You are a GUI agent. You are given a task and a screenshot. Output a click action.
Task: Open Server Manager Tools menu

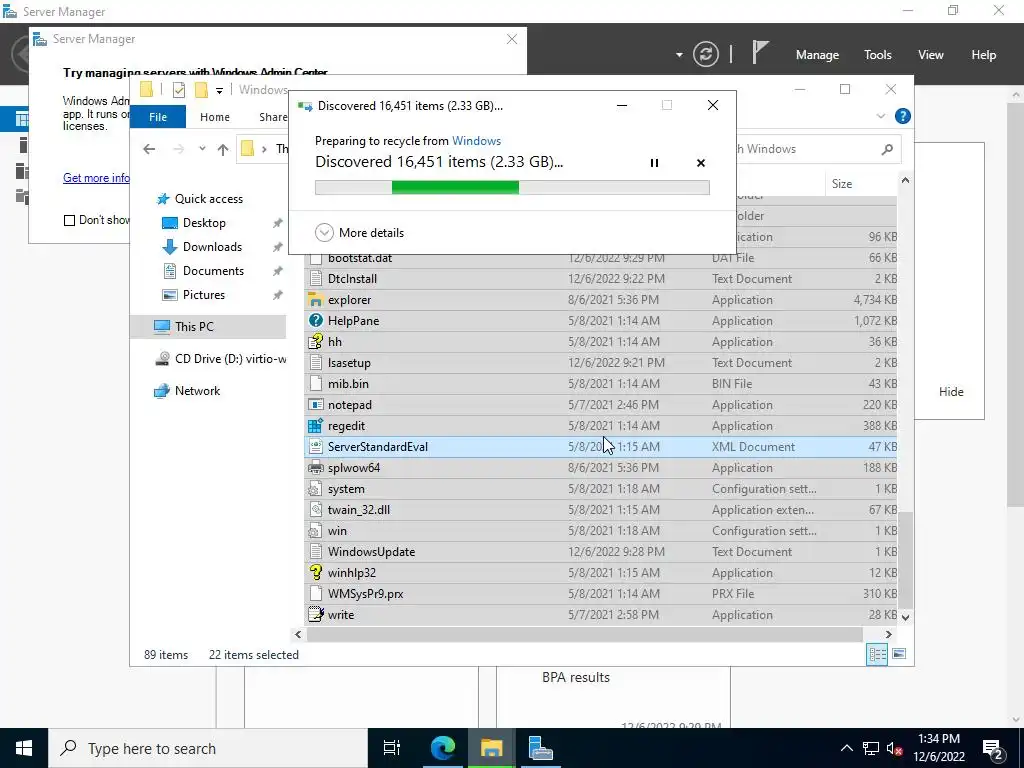[878, 55]
